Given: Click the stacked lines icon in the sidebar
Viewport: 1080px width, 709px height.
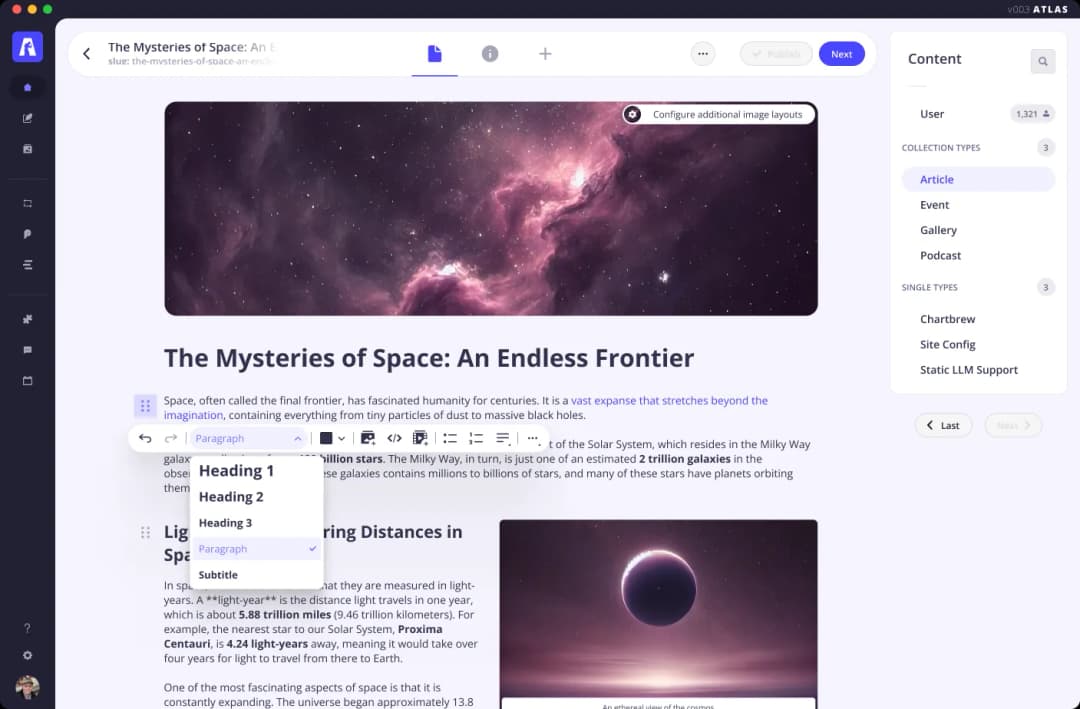Looking at the screenshot, I should click(28, 265).
